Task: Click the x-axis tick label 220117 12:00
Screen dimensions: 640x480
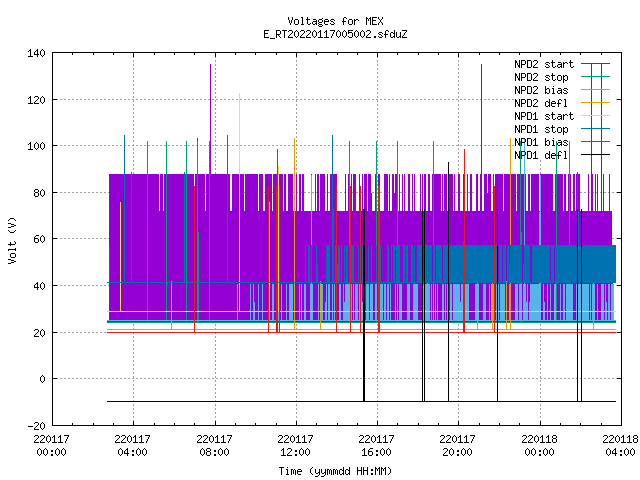Action: 296,445
